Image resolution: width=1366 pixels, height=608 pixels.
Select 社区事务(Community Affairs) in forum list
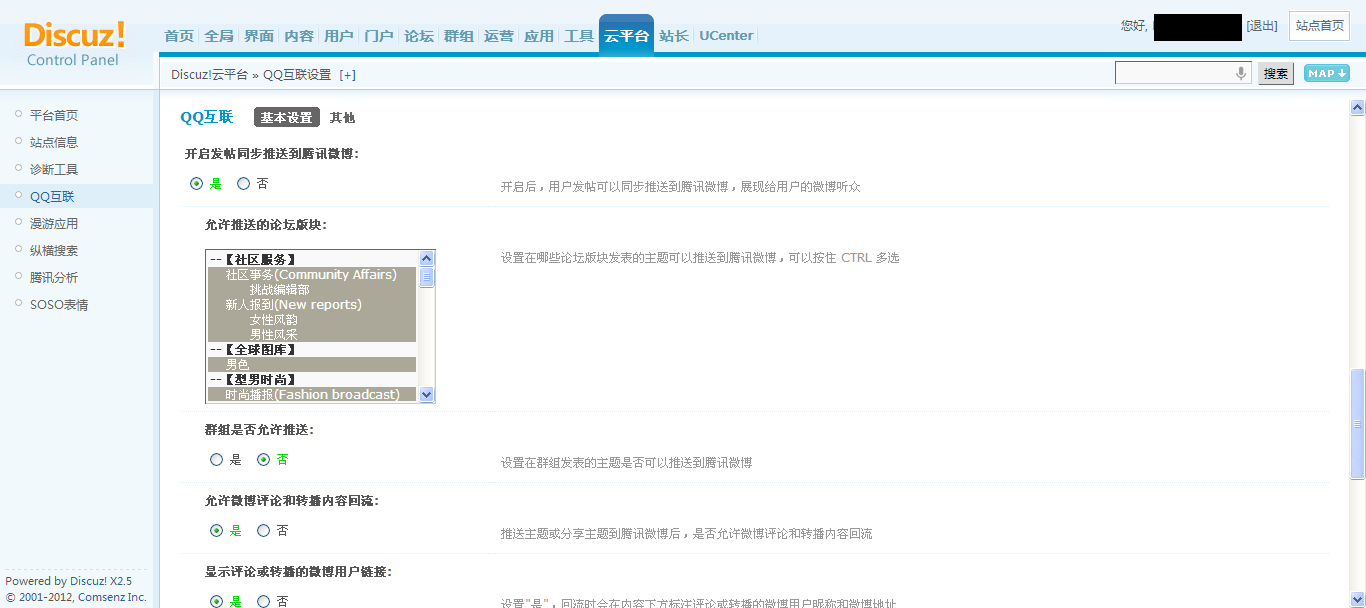coord(311,274)
